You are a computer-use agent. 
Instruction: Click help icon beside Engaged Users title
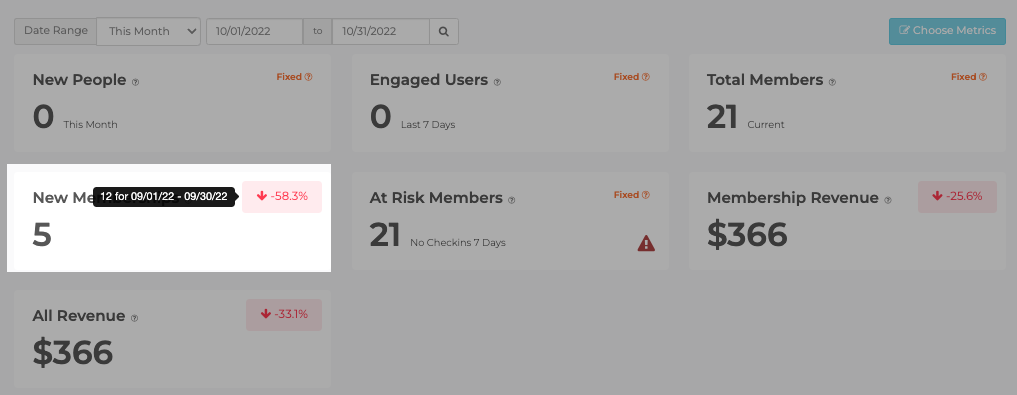(497, 82)
